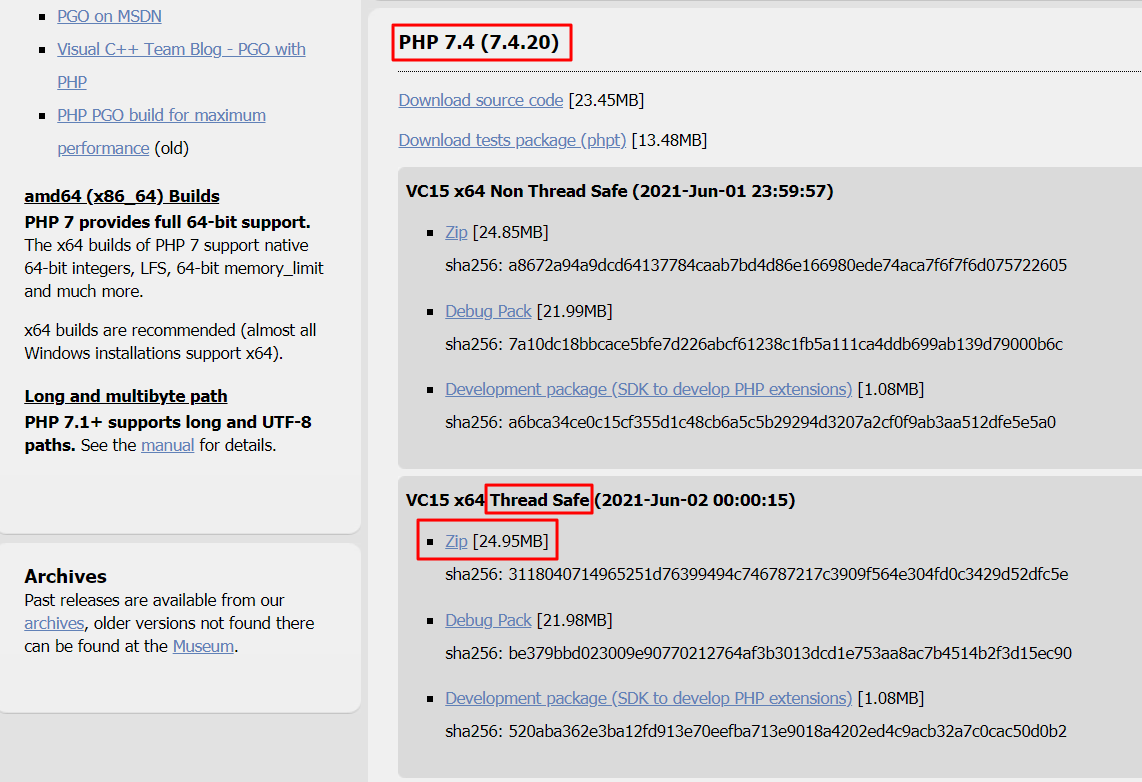Download the Non Thread Safe Zip (24.85MB)
The width and height of the screenshot is (1142, 782).
click(x=456, y=232)
